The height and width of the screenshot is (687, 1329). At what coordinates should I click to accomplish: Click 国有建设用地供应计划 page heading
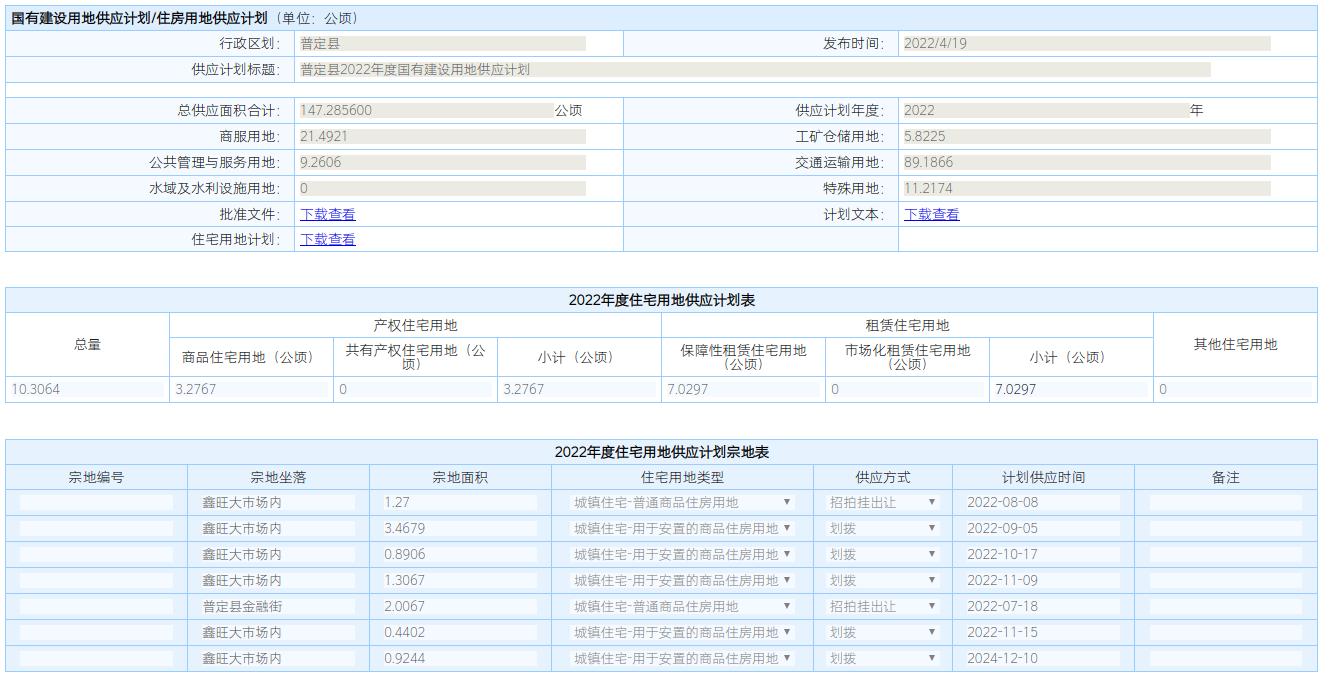[x=139, y=18]
